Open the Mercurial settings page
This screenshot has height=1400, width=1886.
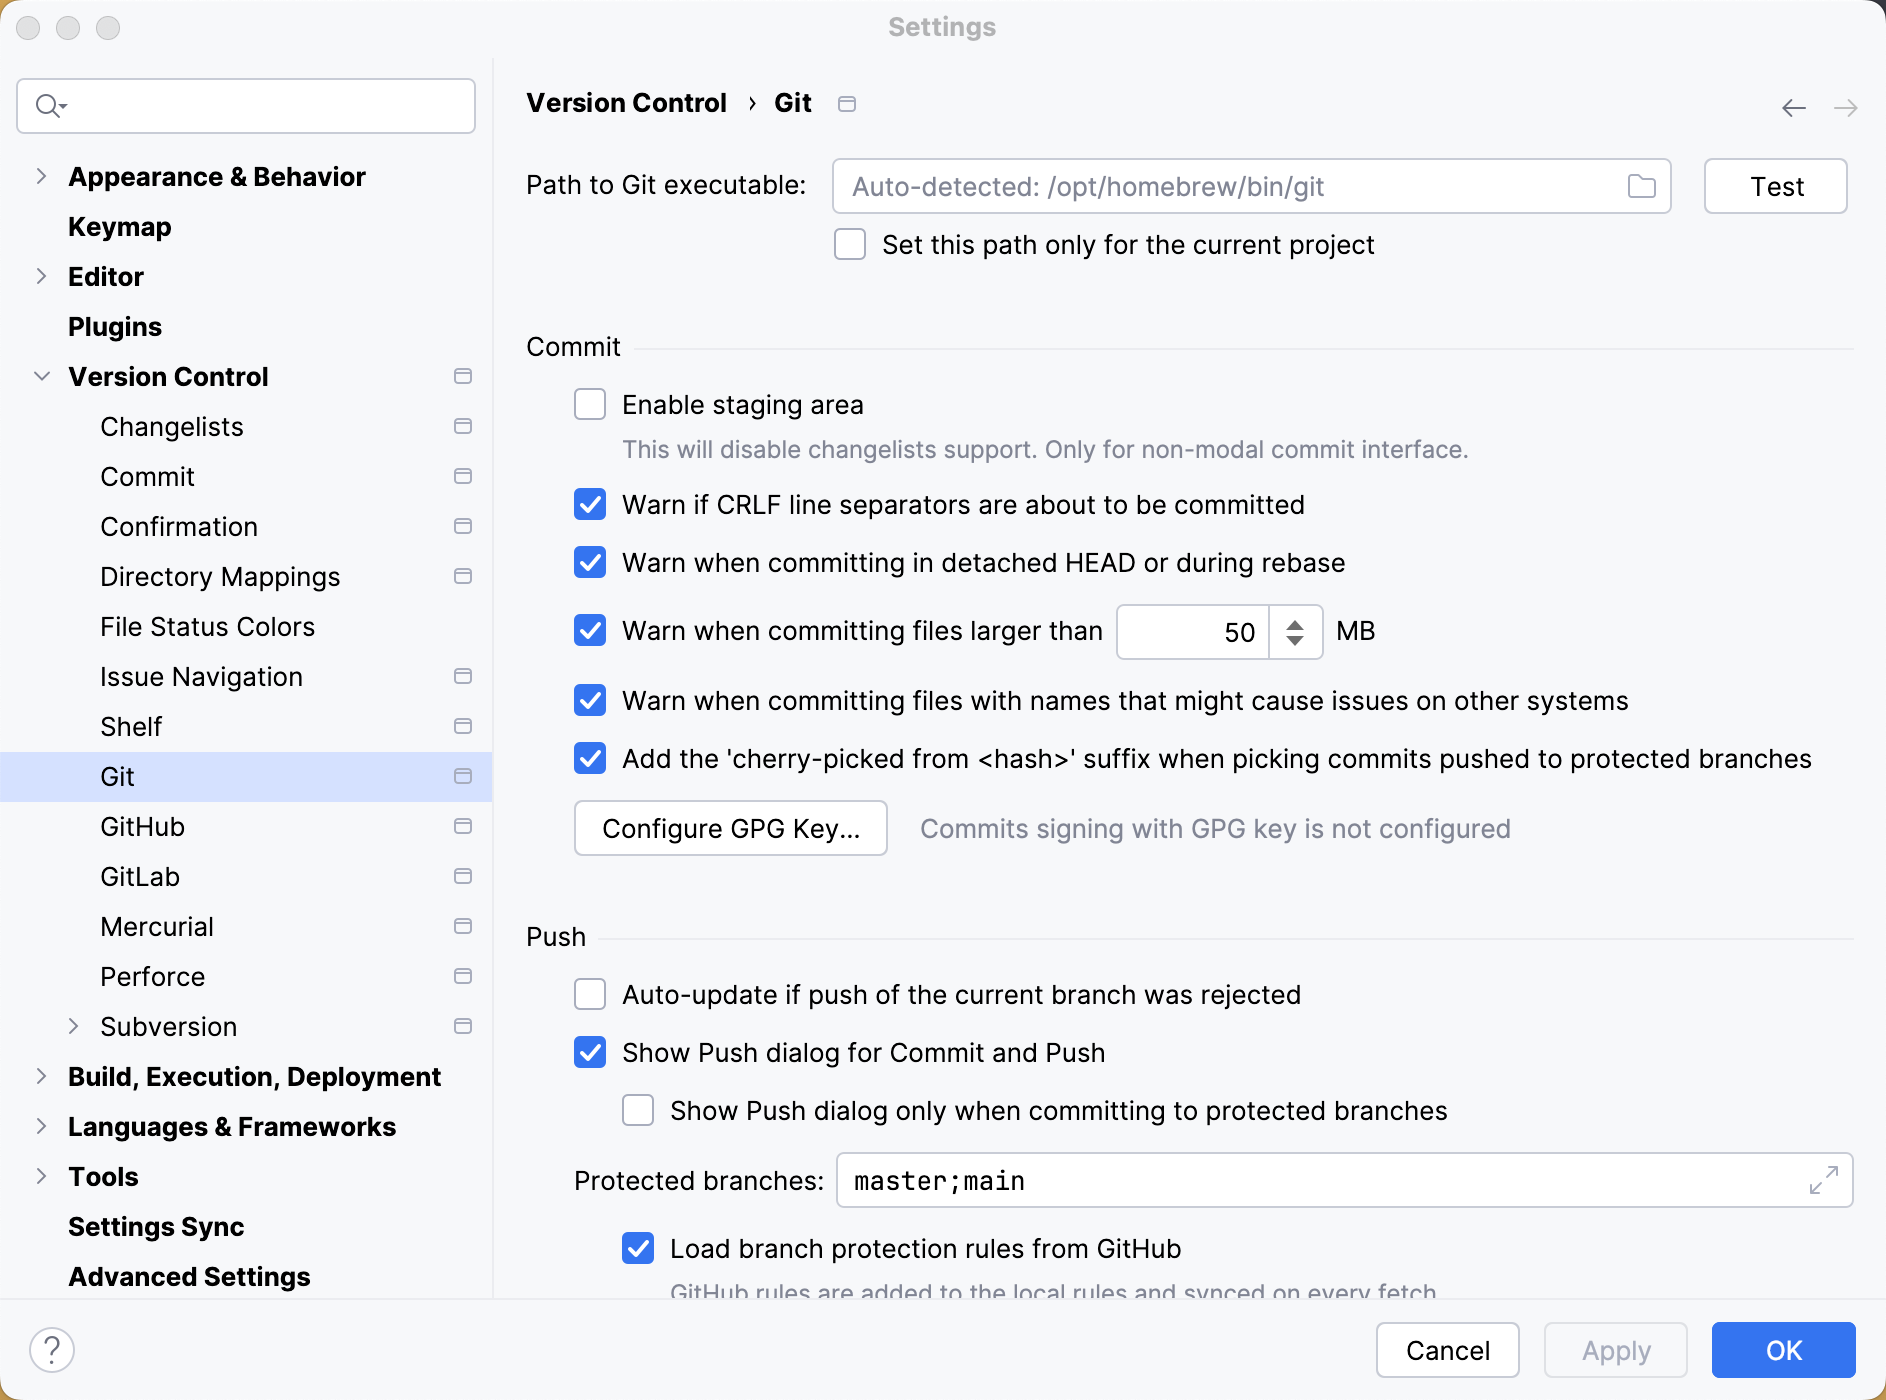(x=157, y=926)
